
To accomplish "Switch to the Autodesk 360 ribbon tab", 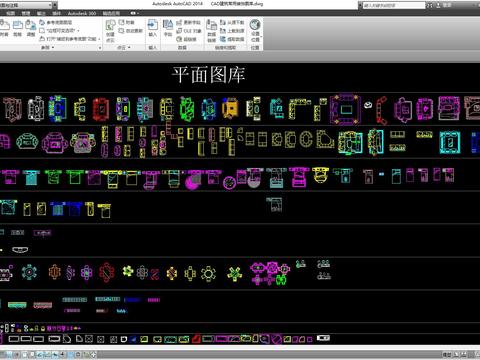I will [x=82, y=13].
